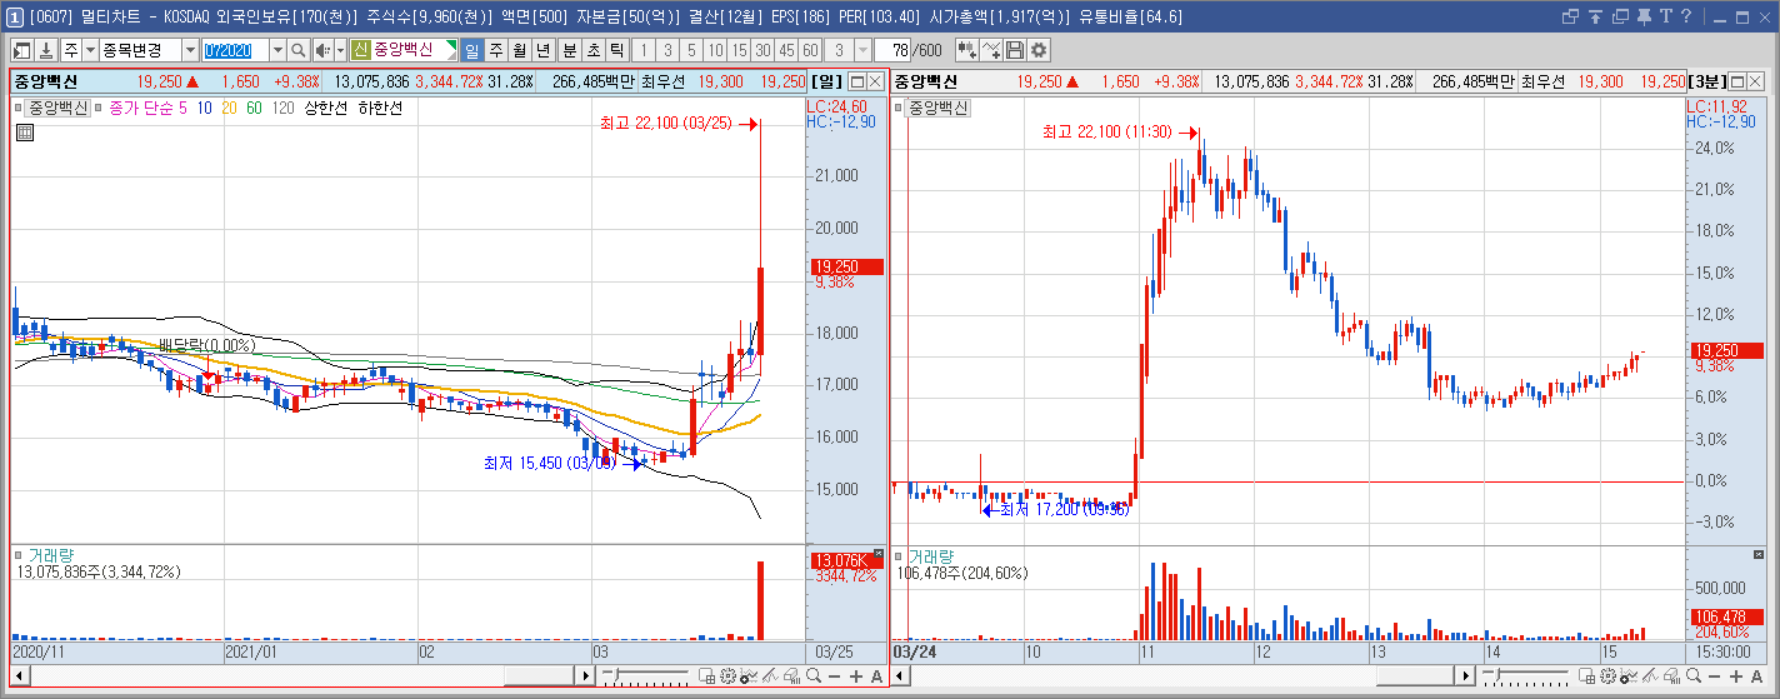Click the data table grid icon on daily chart

pos(25,132)
